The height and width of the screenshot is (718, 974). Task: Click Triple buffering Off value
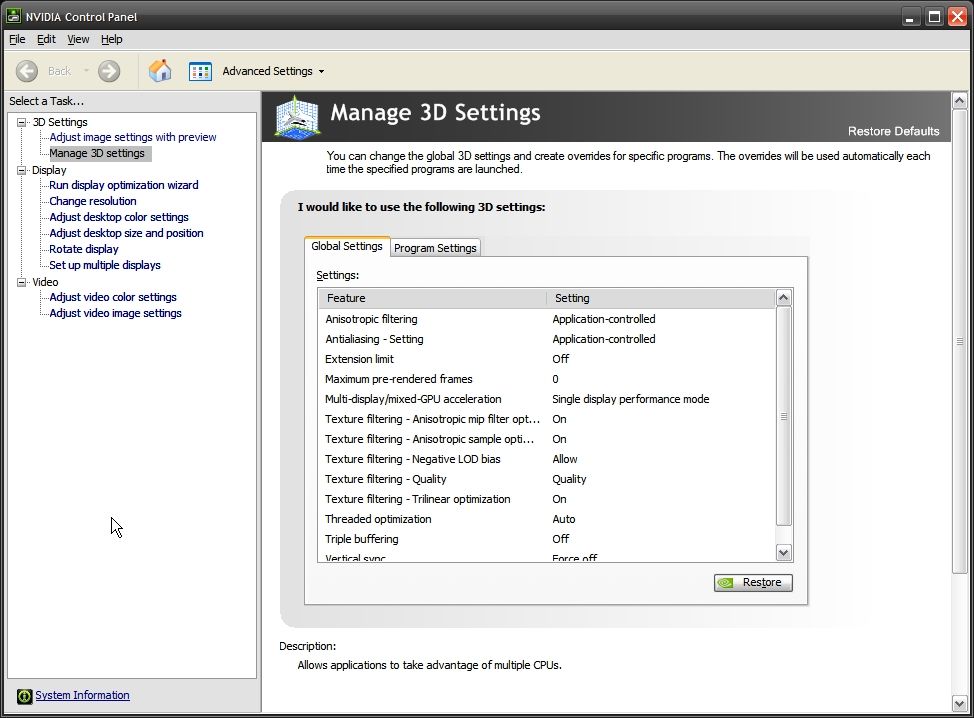point(561,539)
